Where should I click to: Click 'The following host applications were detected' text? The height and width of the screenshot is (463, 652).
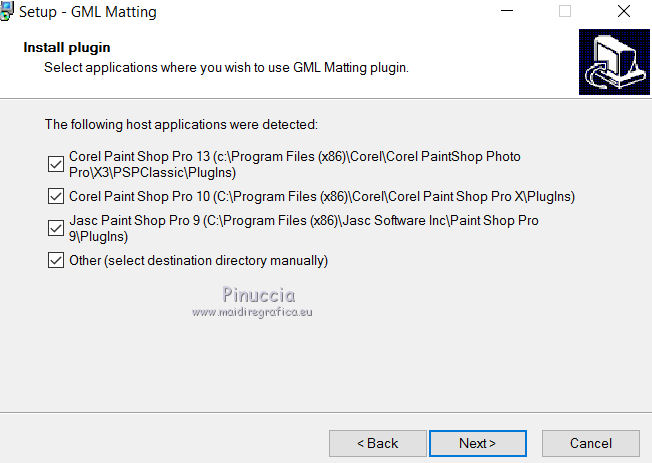[181, 125]
